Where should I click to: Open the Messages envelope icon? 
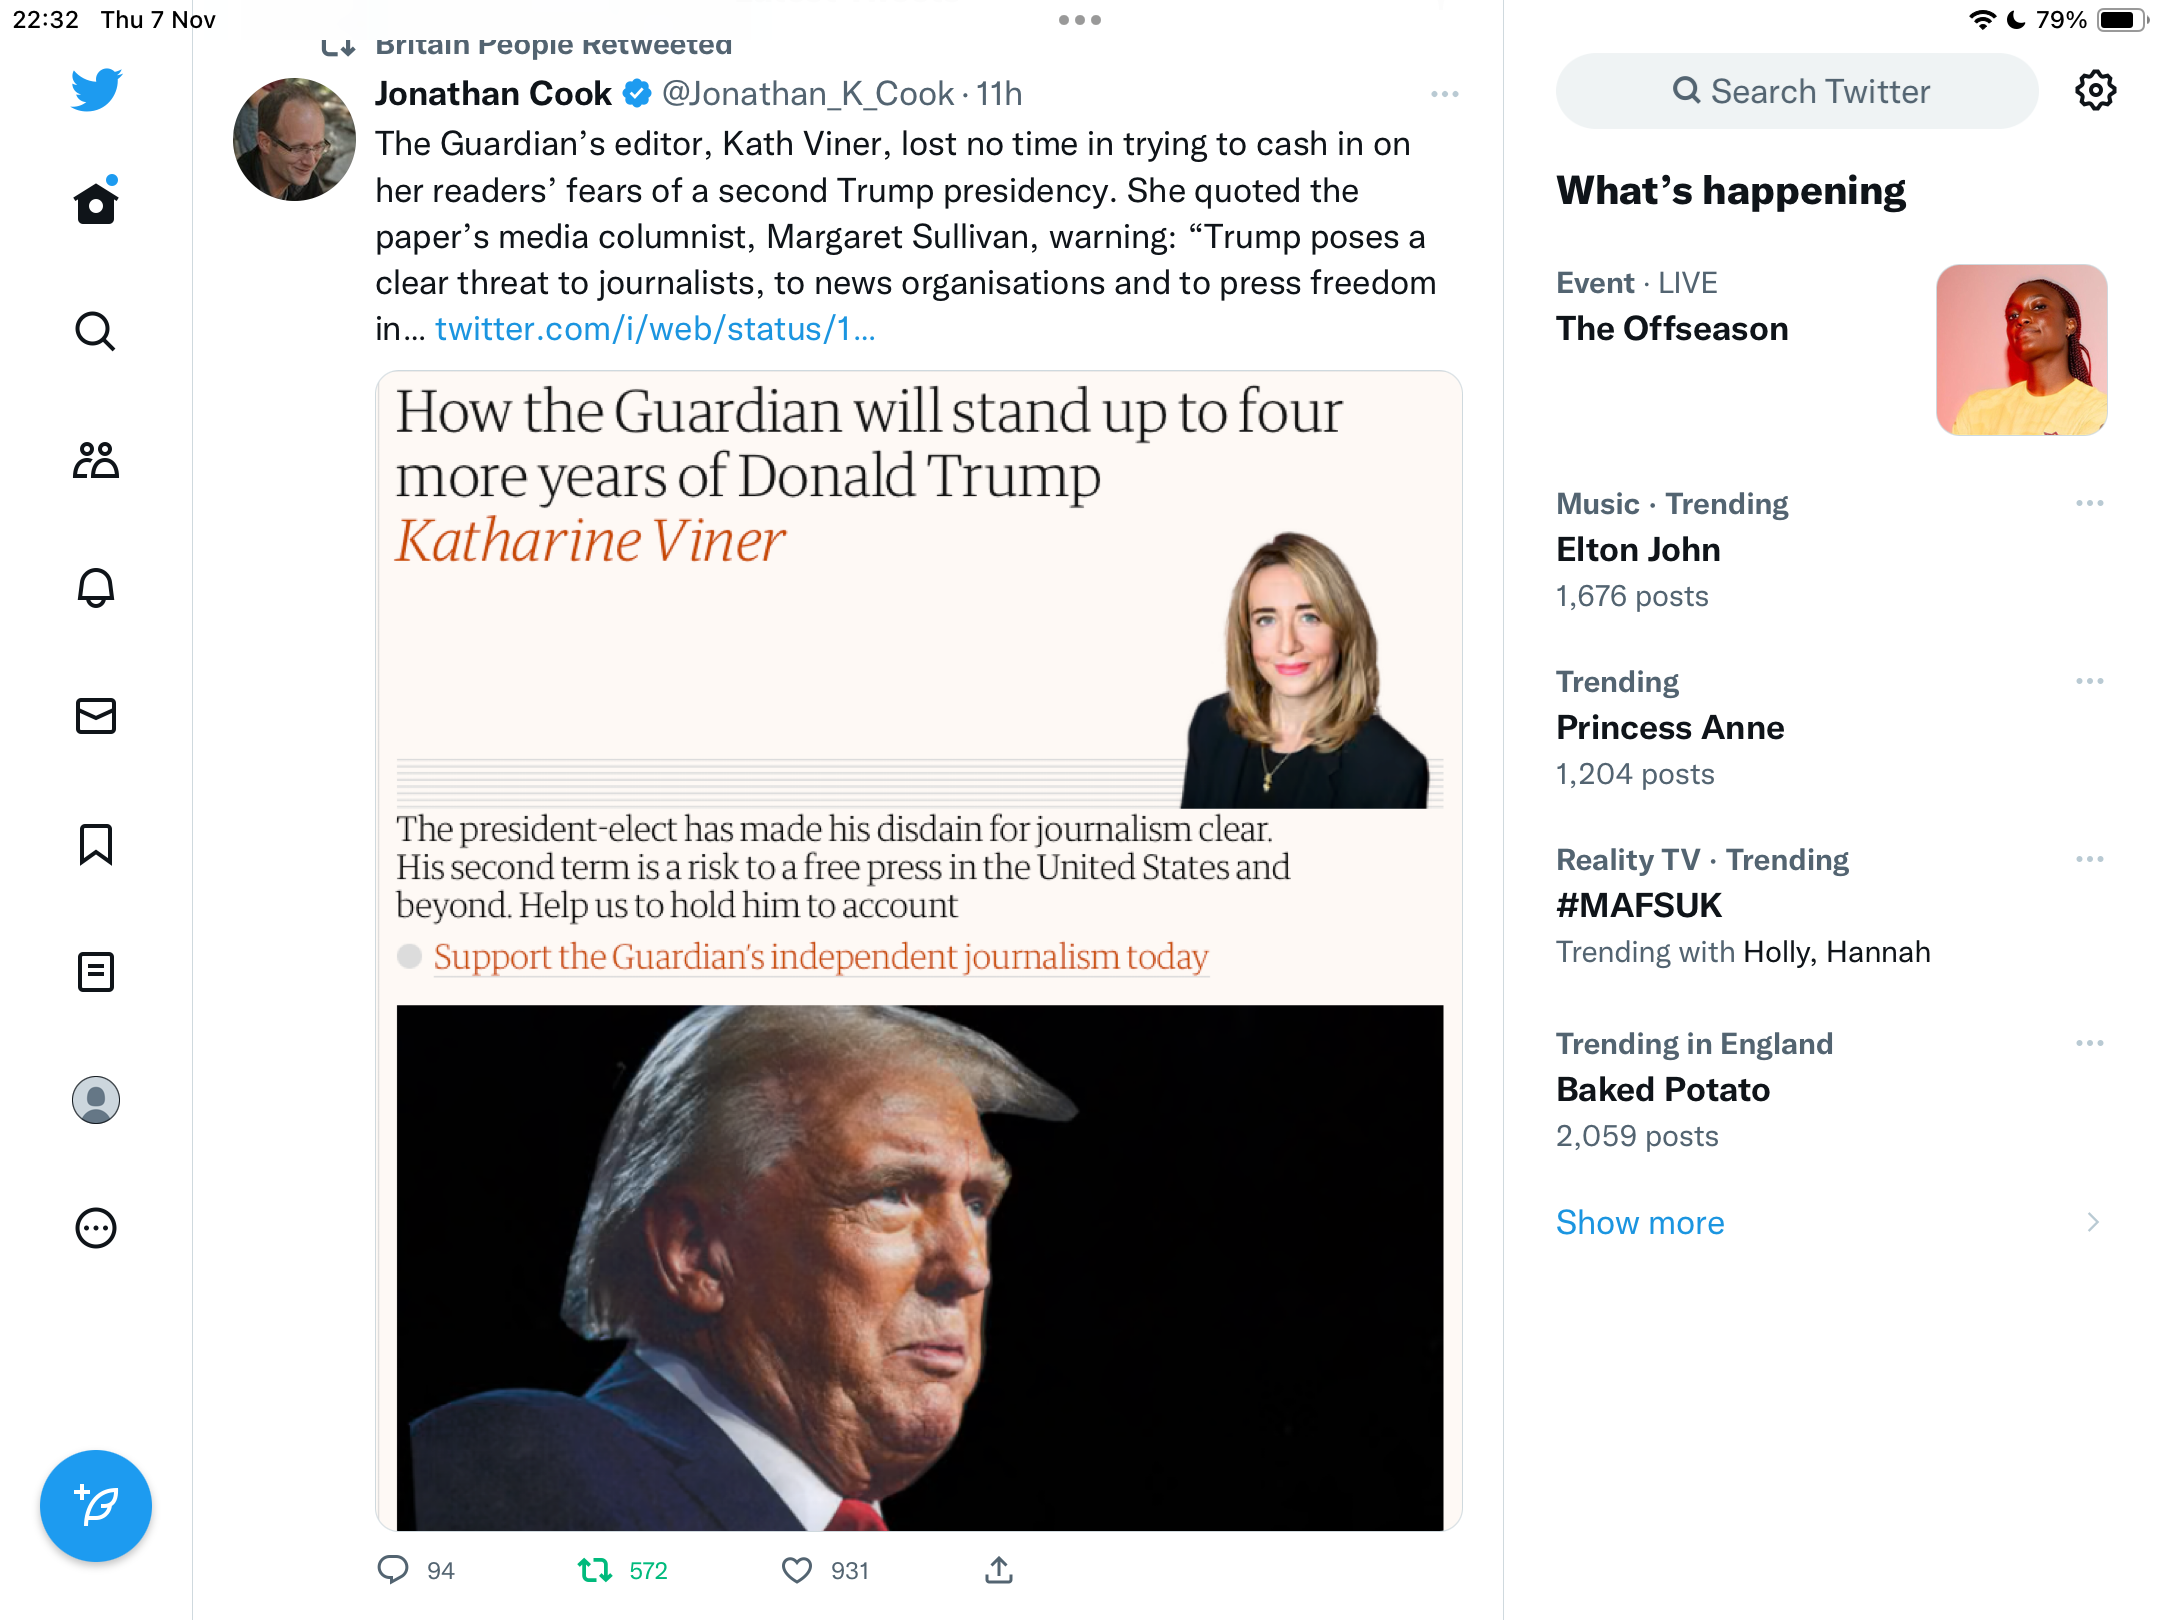tap(96, 716)
